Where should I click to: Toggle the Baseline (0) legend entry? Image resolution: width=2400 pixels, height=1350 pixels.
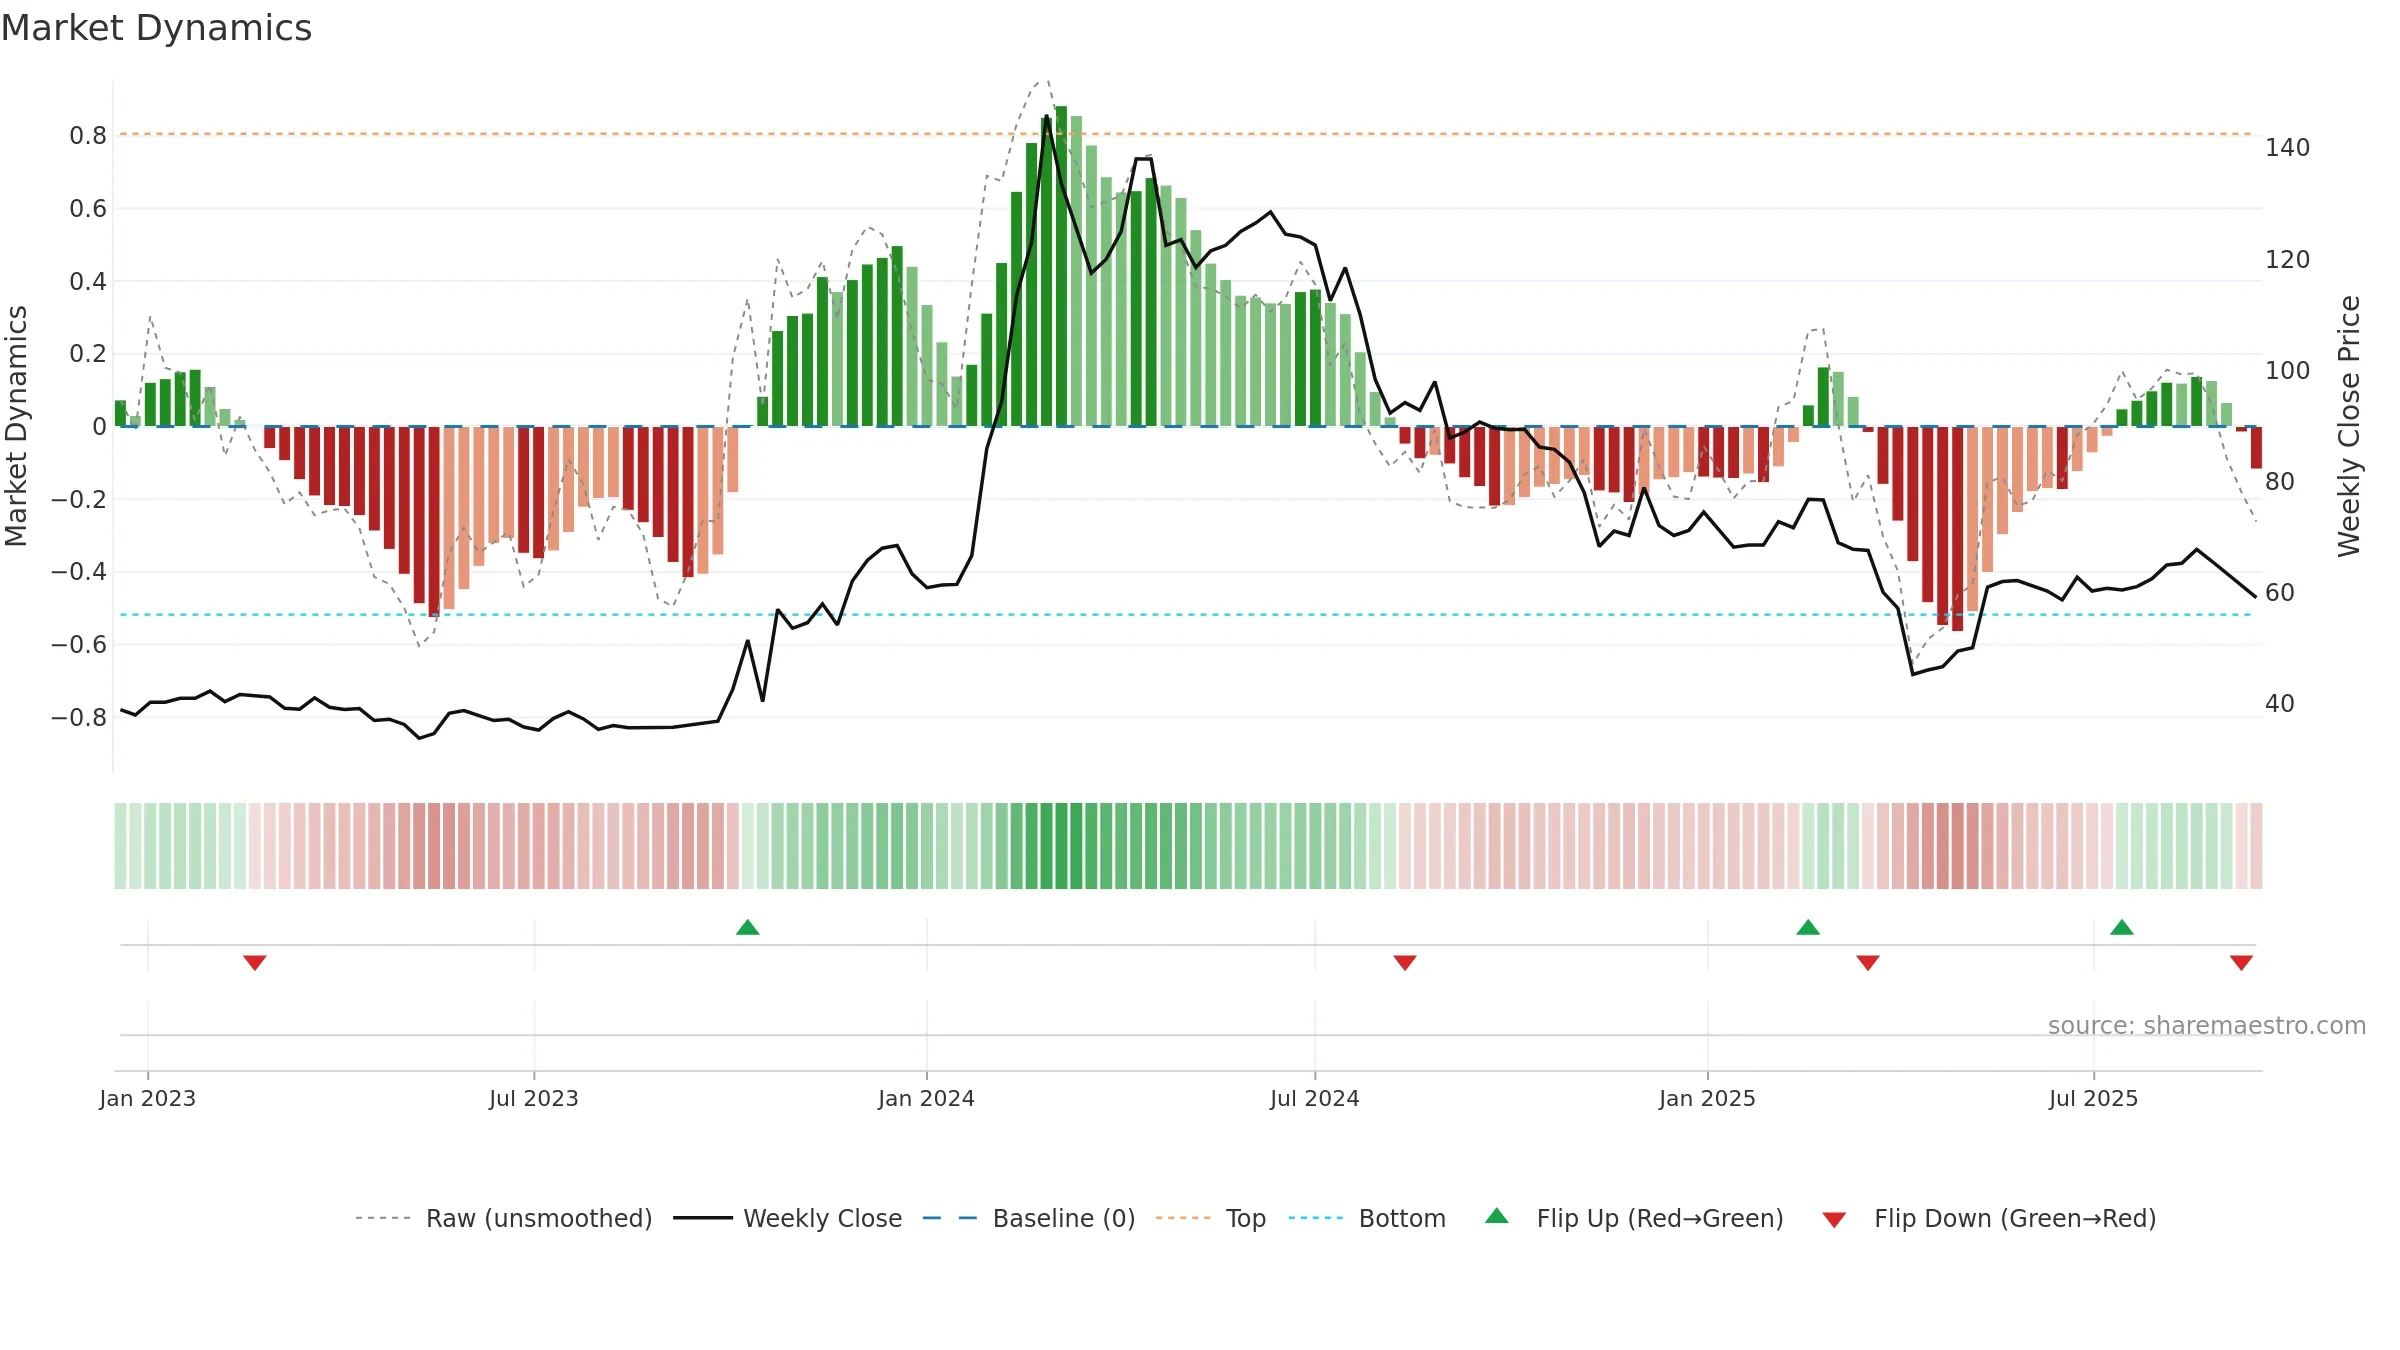click(x=1029, y=1218)
